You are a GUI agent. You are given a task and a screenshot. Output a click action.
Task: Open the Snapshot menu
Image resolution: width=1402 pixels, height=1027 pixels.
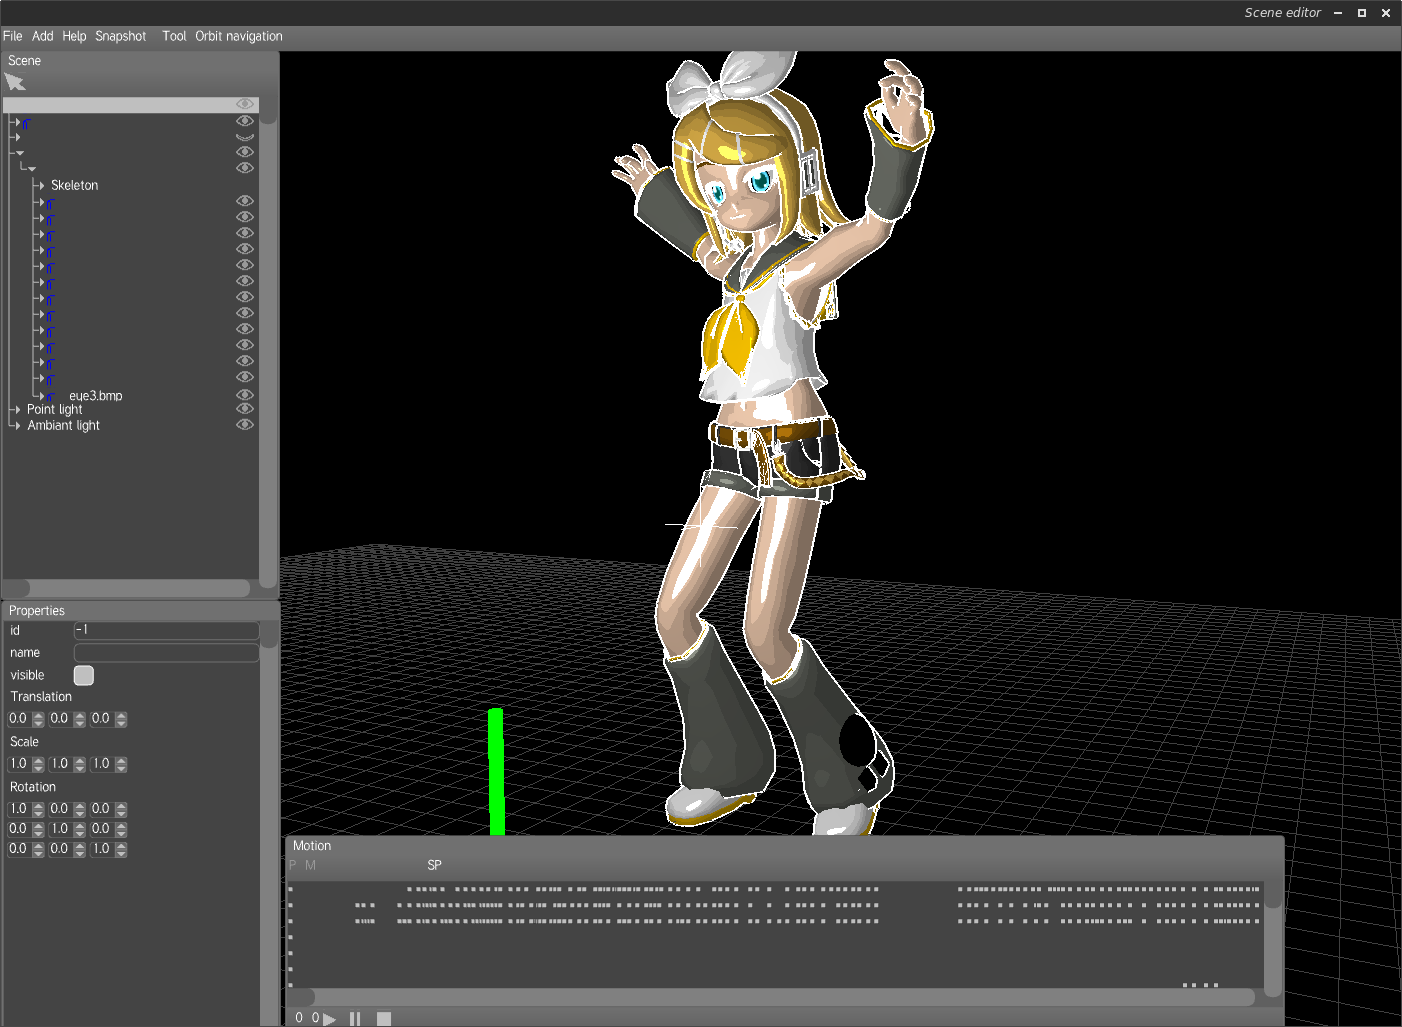[121, 36]
